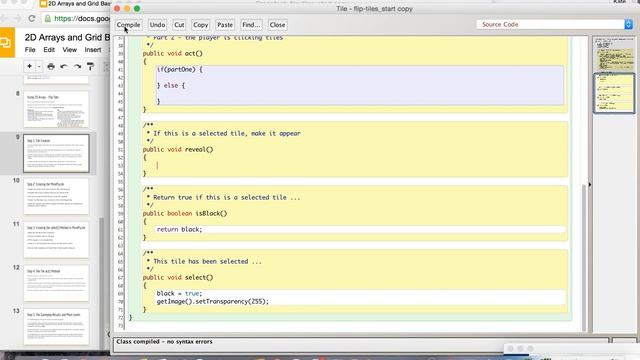
Task: Click the yellow minimize button of editor window
Action: (x=127, y=9)
